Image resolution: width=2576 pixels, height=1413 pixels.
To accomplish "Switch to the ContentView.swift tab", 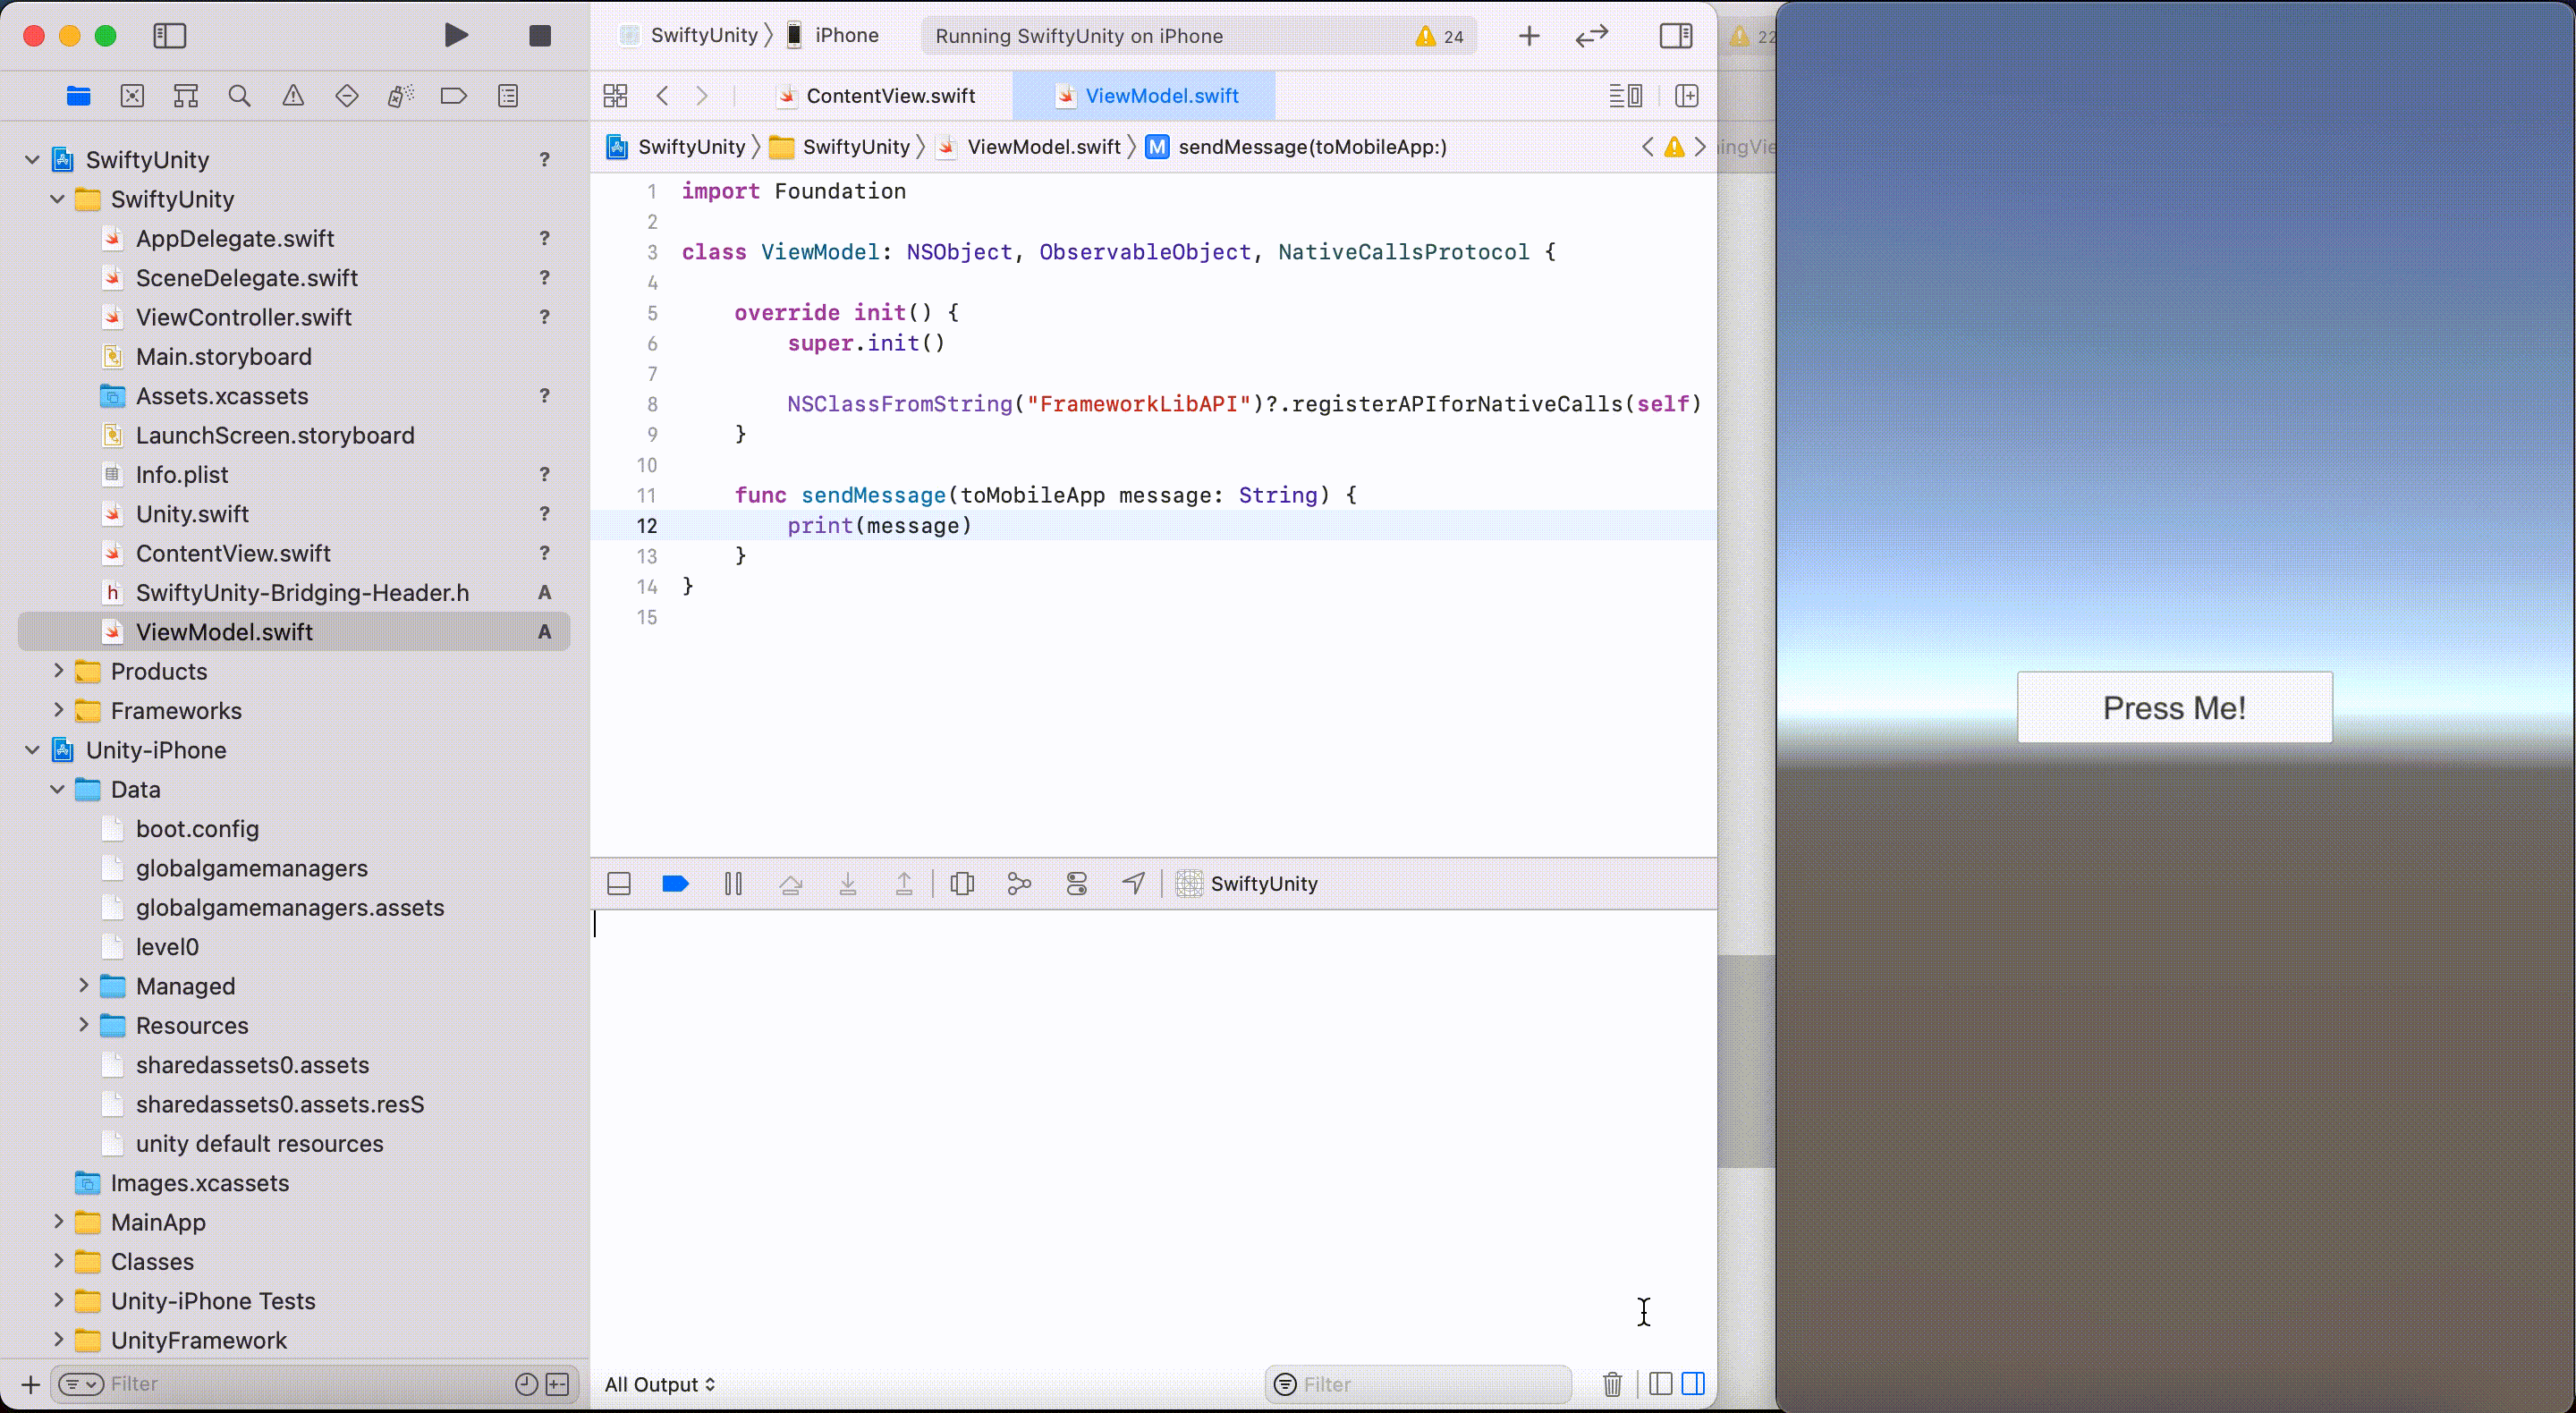I will (x=890, y=96).
